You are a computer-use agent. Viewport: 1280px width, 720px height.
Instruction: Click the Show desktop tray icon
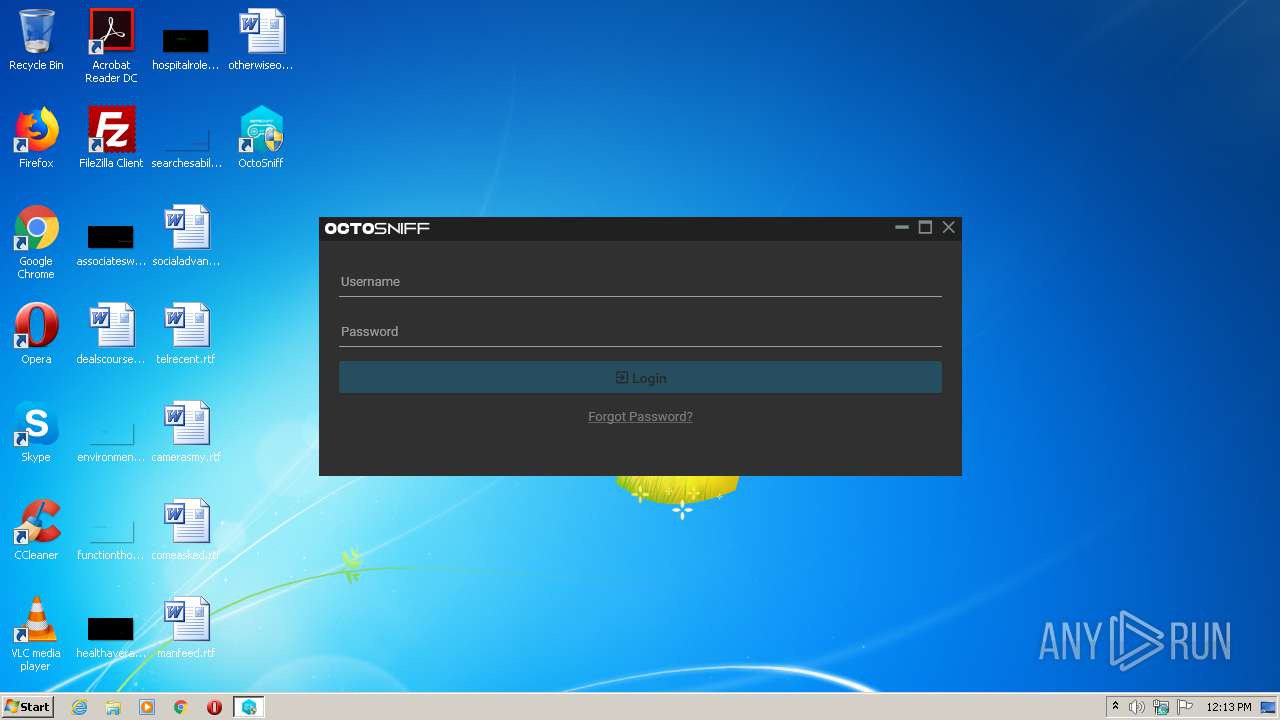click(1269, 707)
